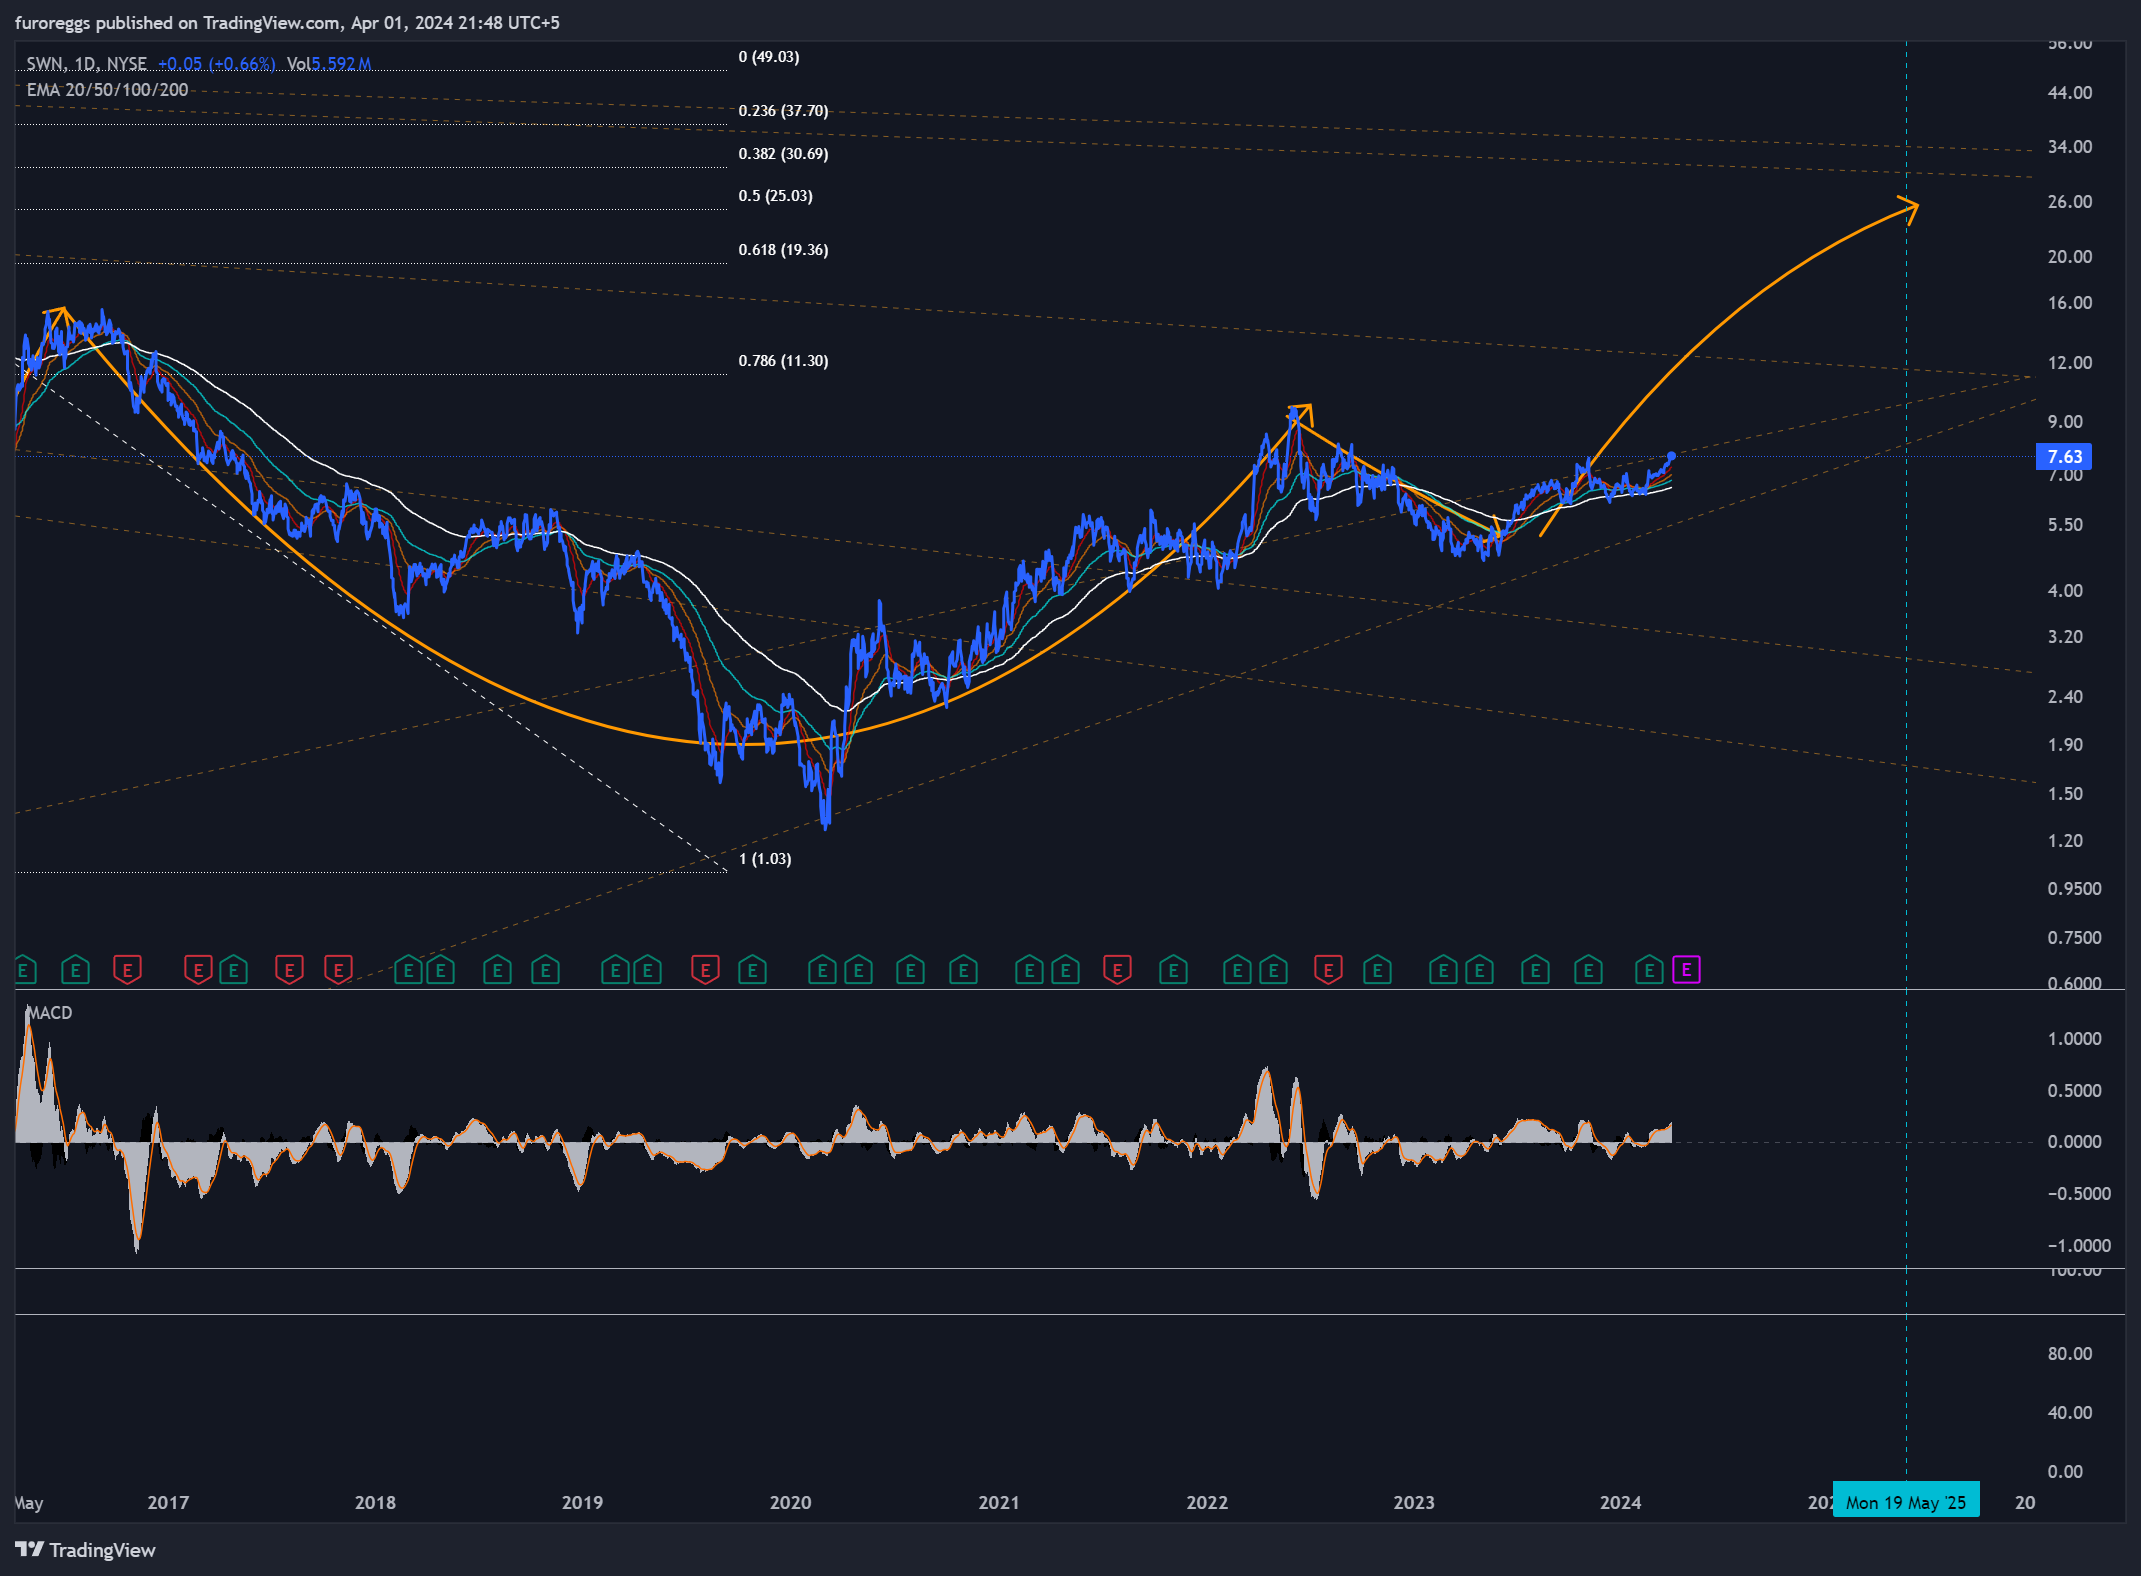Click the 44.00 price axis label
The height and width of the screenshot is (1576, 2141).
pos(2070,93)
